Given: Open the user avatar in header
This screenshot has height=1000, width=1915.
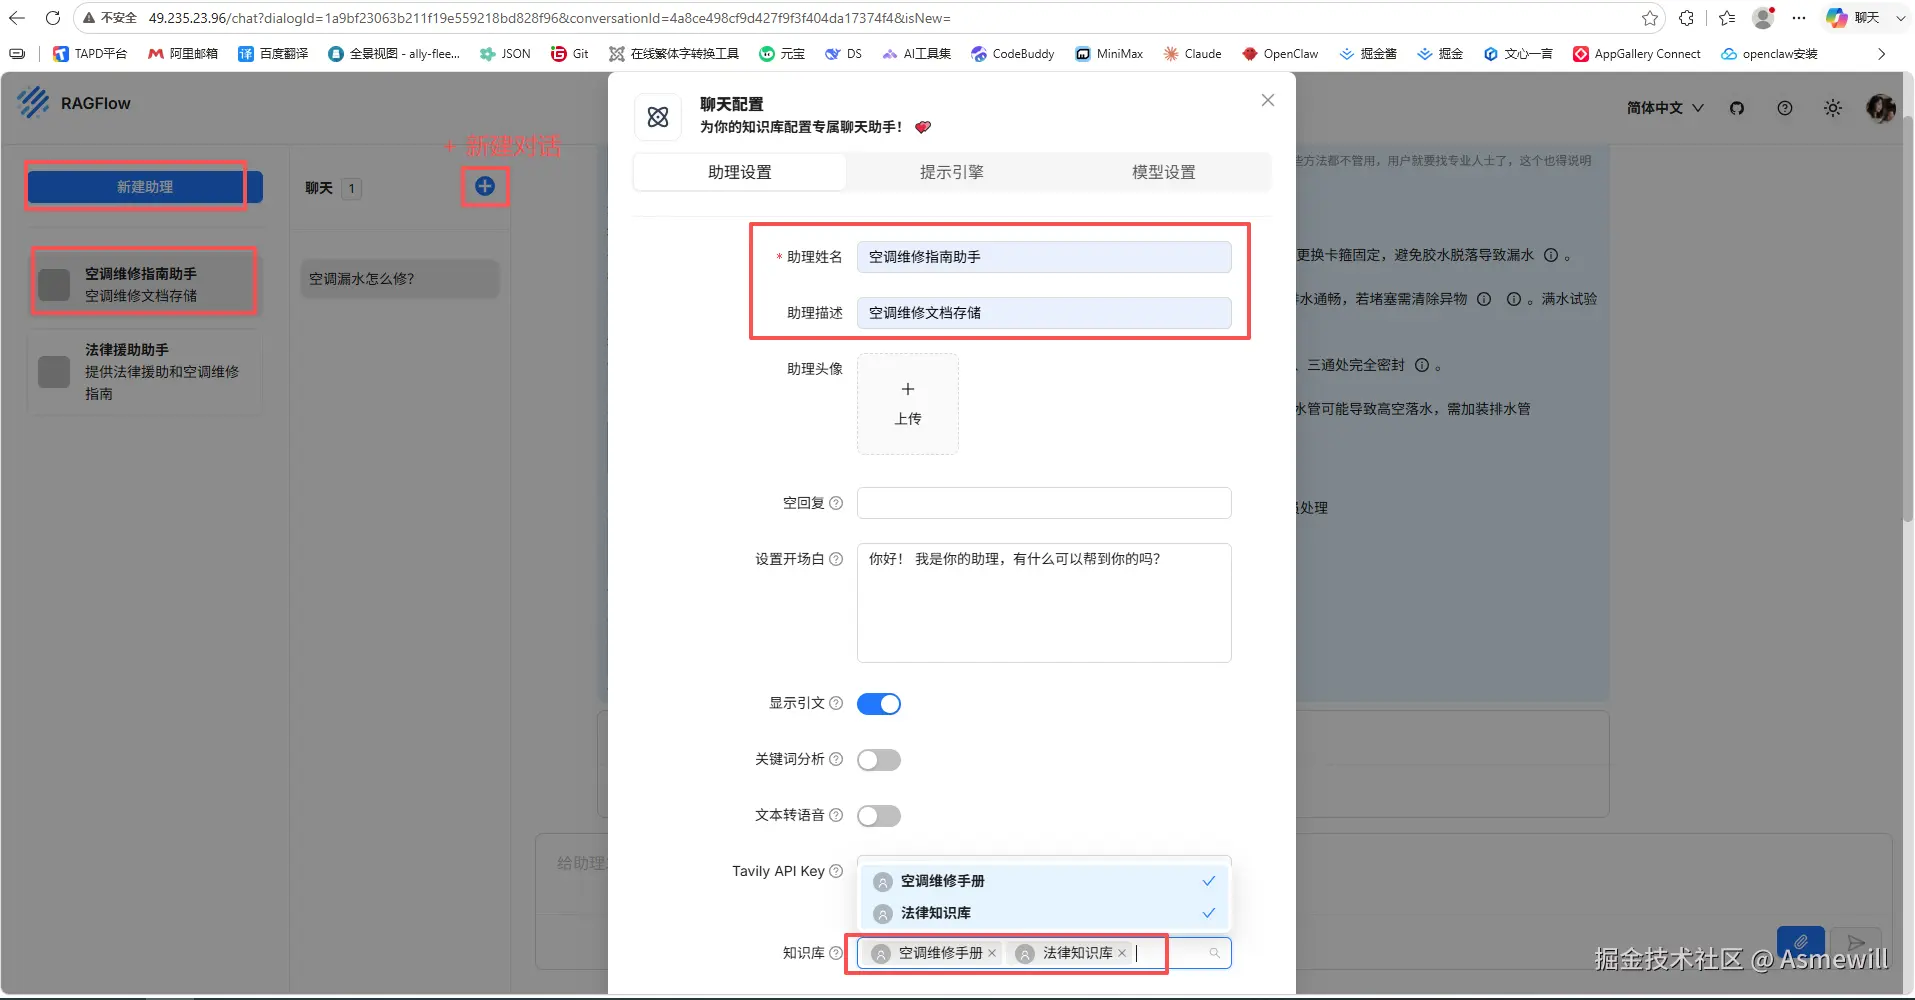Looking at the screenshot, I should pos(1881,108).
